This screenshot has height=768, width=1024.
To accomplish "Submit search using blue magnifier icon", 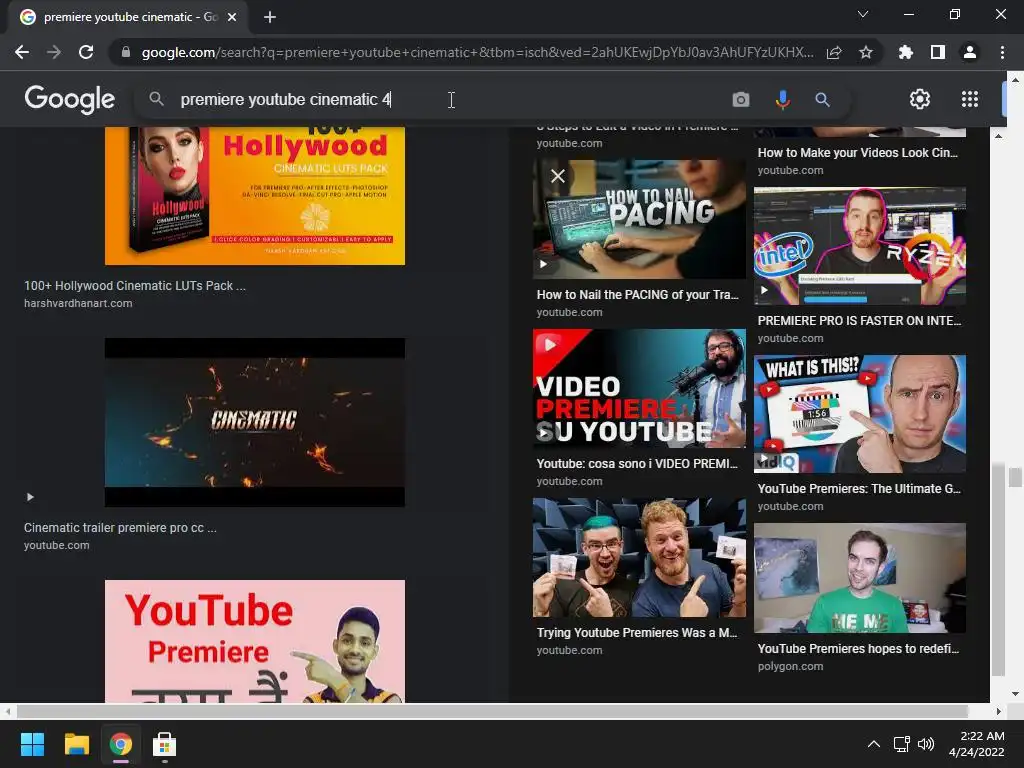I will 822,99.
